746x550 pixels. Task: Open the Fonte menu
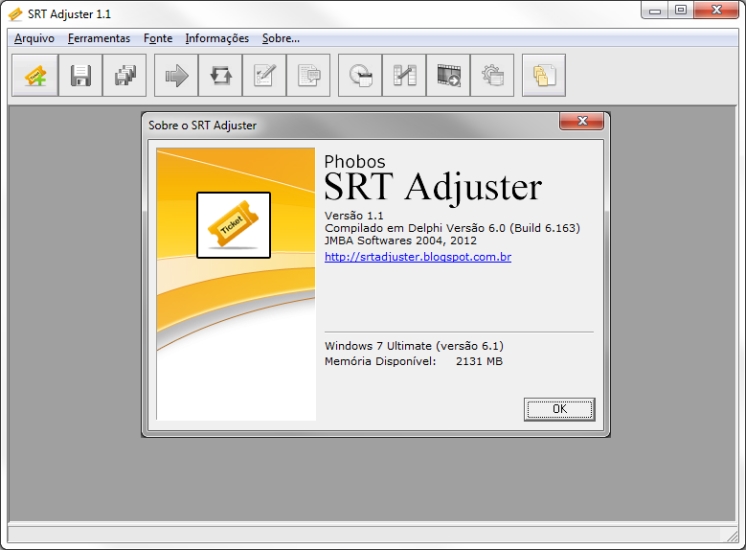pyautogui.click(x=158, y=39)
